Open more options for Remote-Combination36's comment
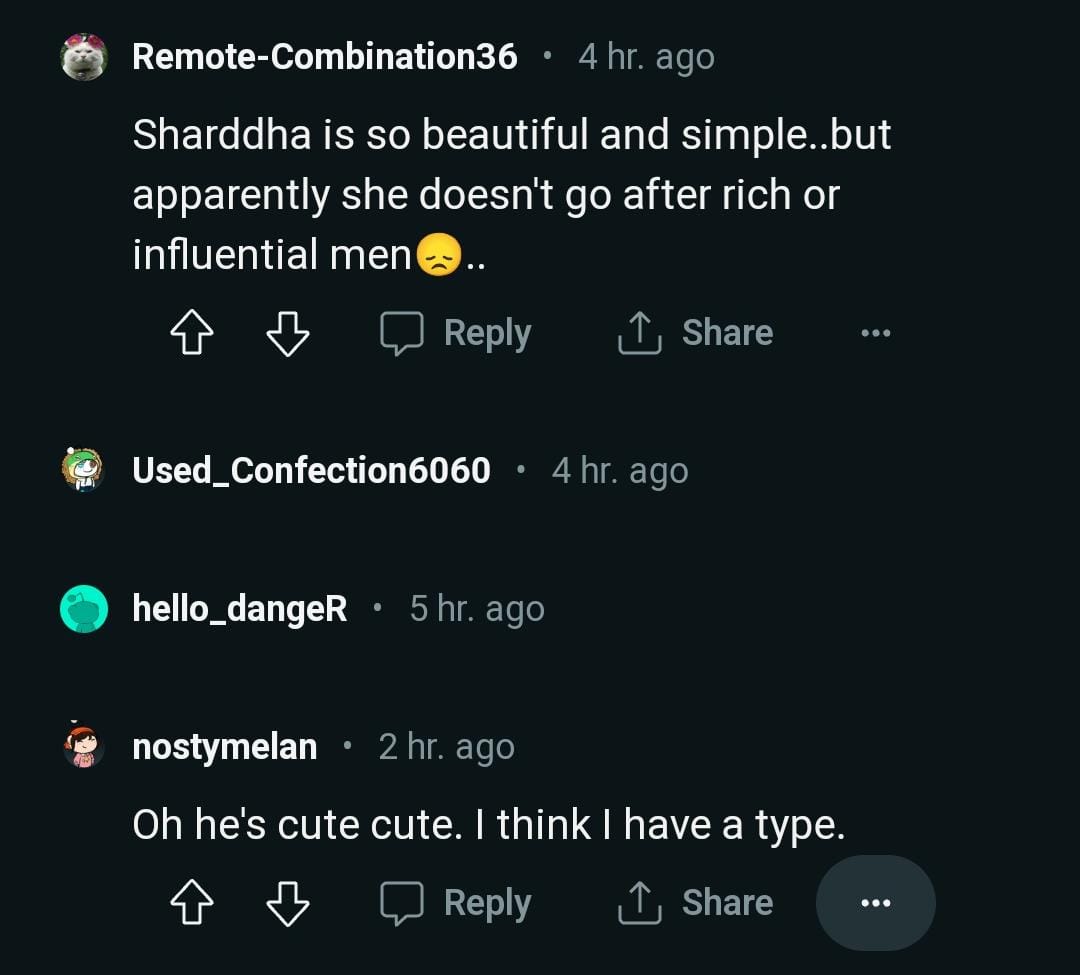Image resolution: width=1080 pixels, height=975 pixels. [875, 333]
